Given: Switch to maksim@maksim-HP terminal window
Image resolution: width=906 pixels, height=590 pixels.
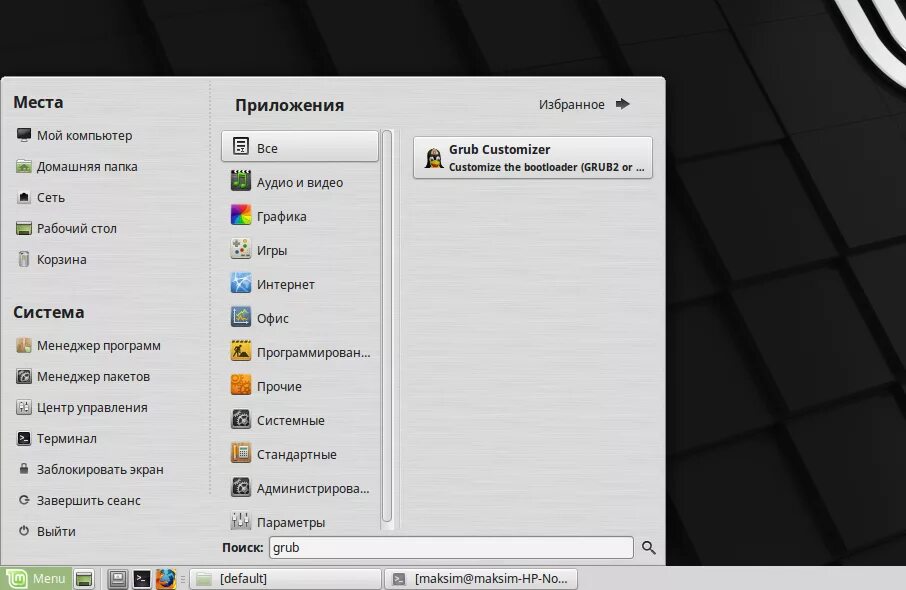Looking at the screenshot, I should [x=481, y=578].
